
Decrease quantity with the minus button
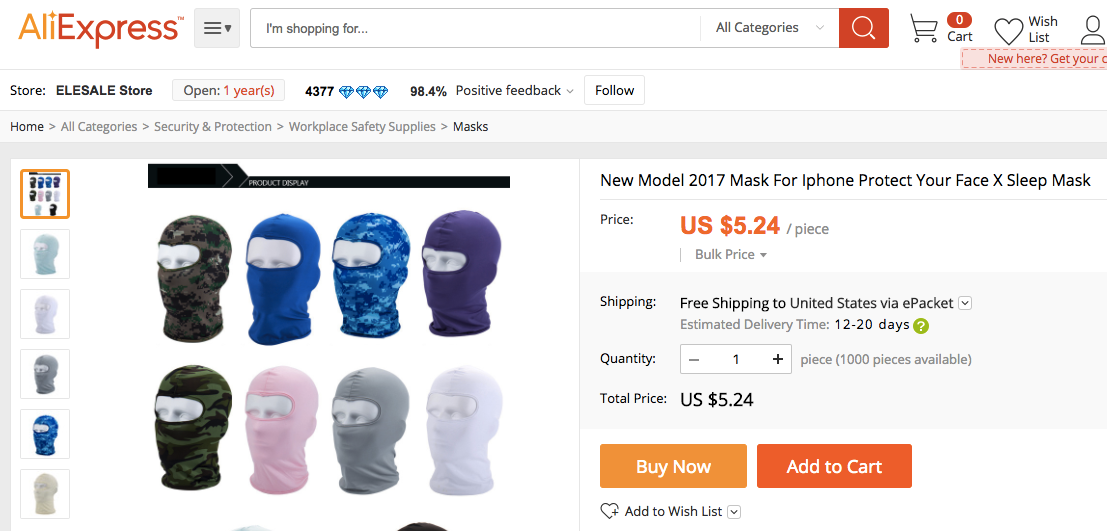pyautogui.click(x=694, y=359)
